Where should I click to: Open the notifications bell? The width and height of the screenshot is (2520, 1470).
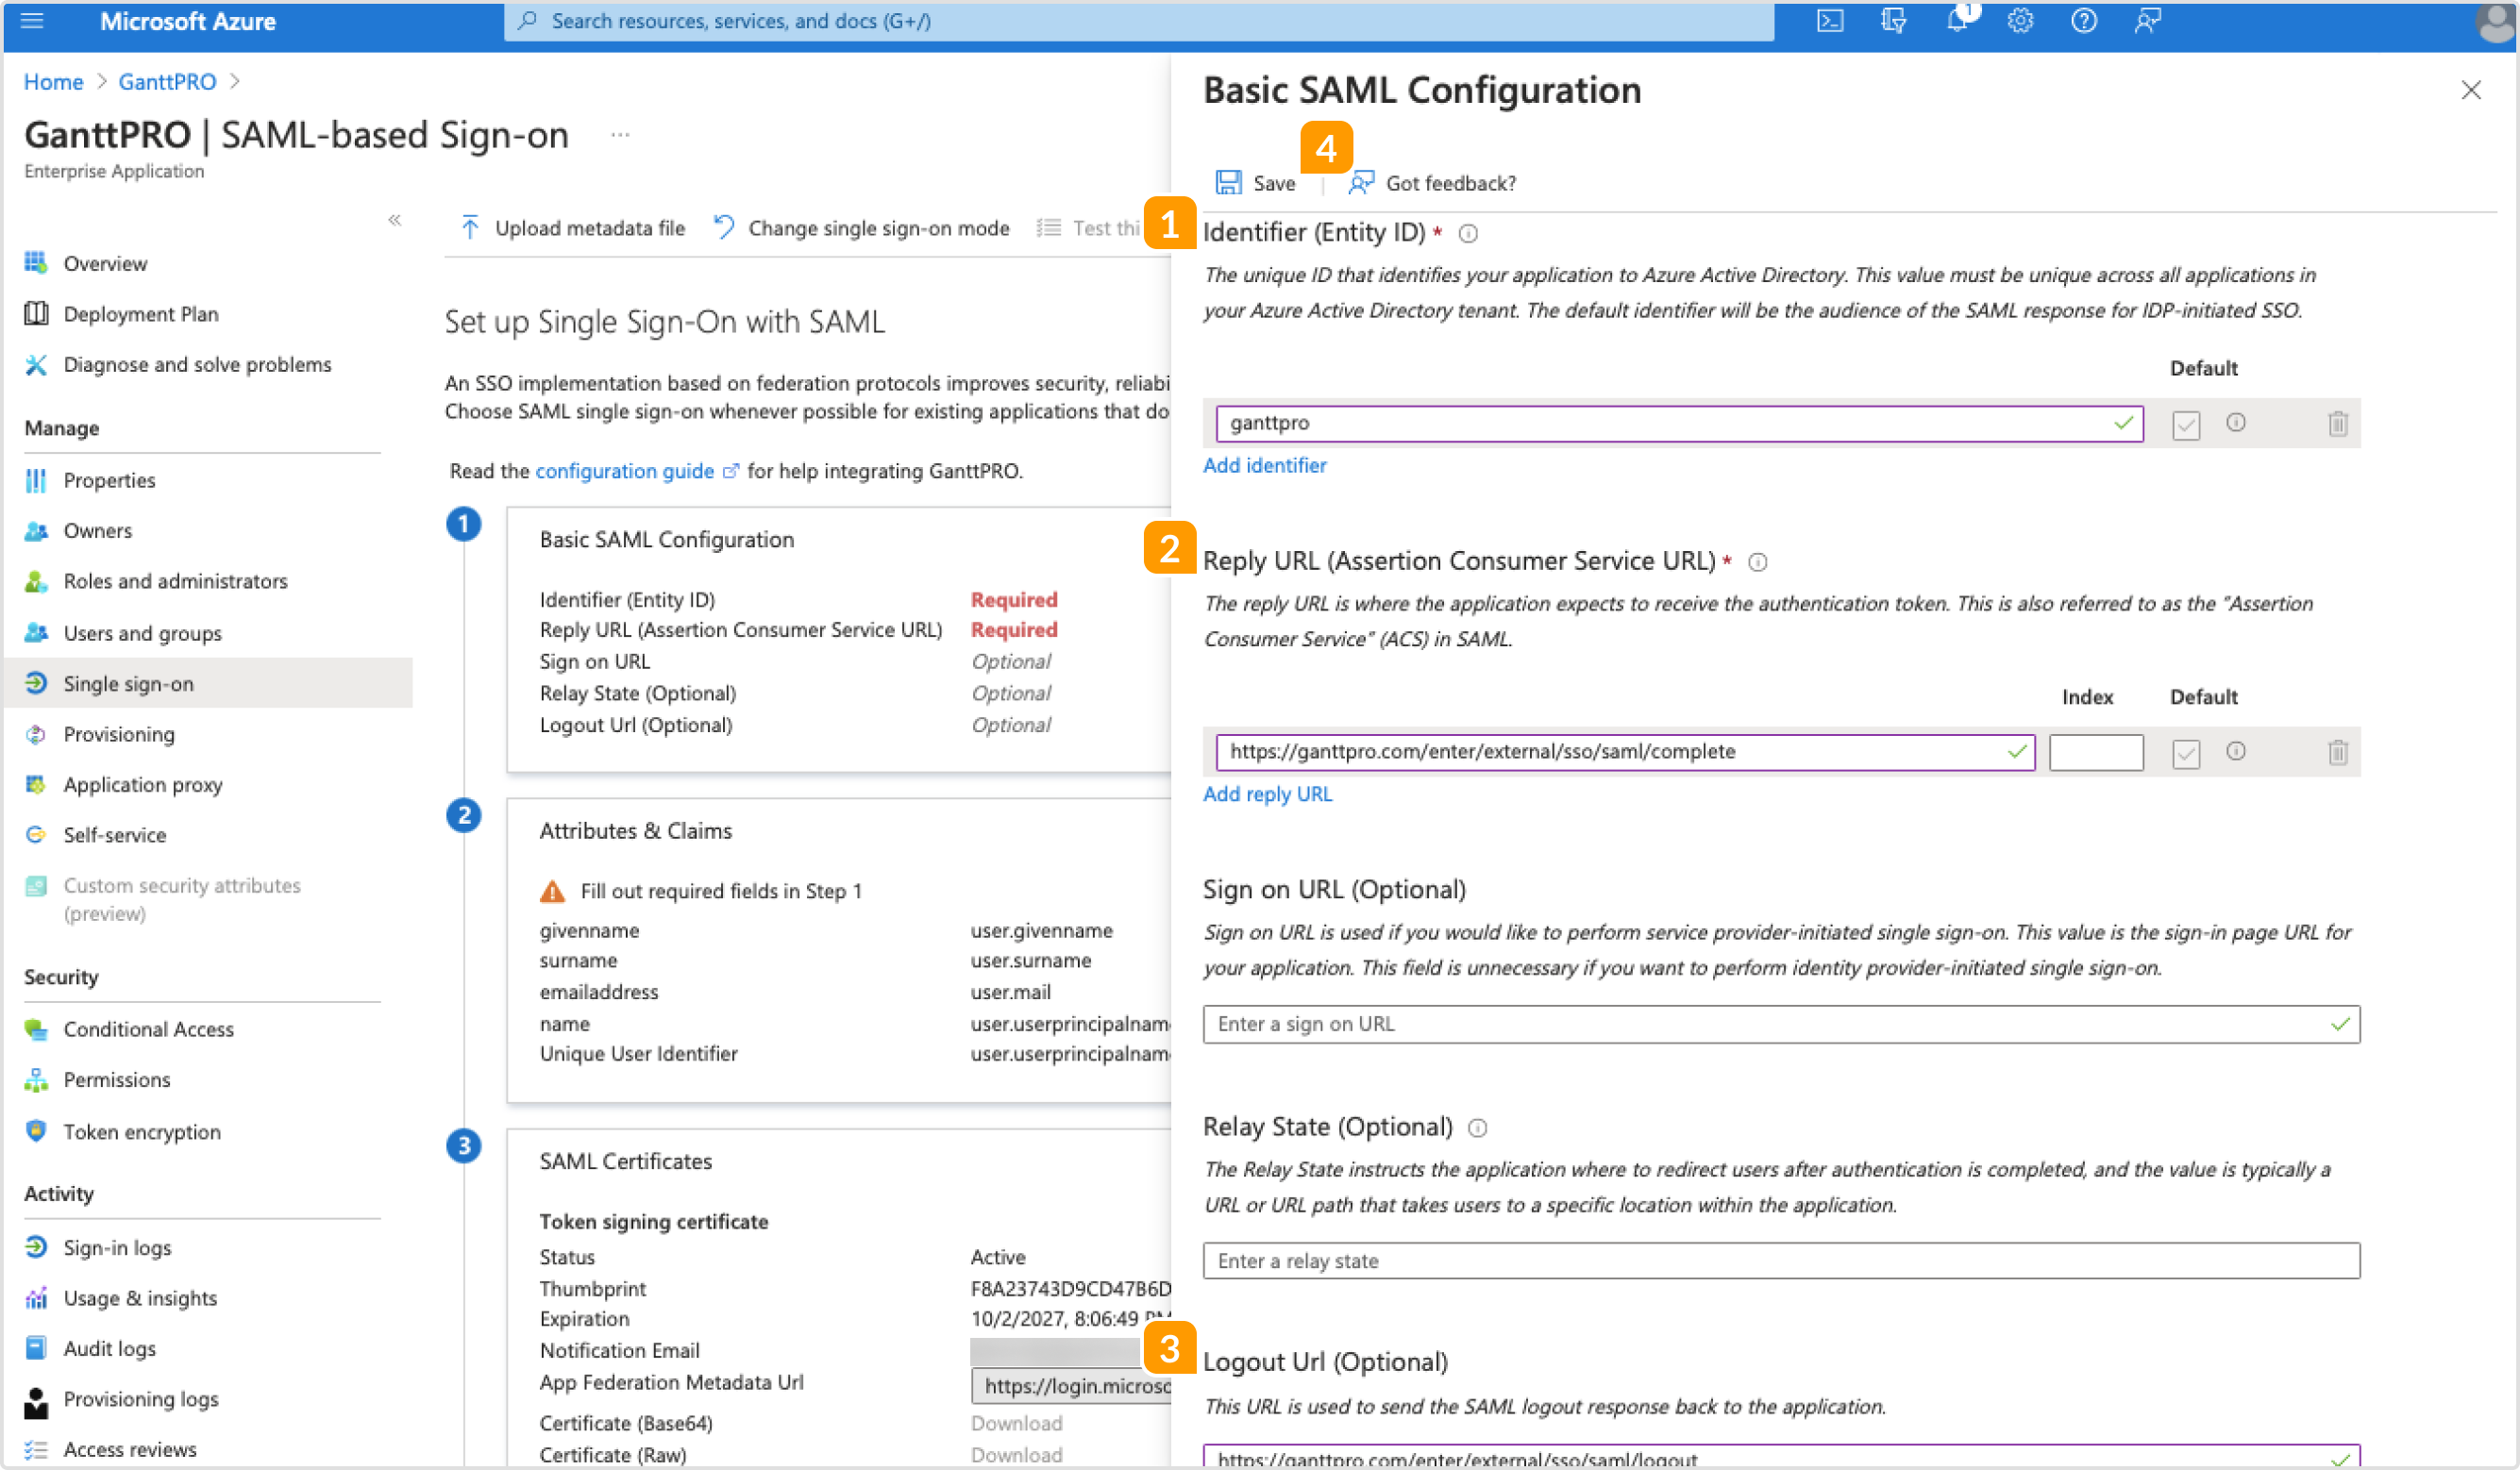pyautogui.click(x=1957, y=21)
